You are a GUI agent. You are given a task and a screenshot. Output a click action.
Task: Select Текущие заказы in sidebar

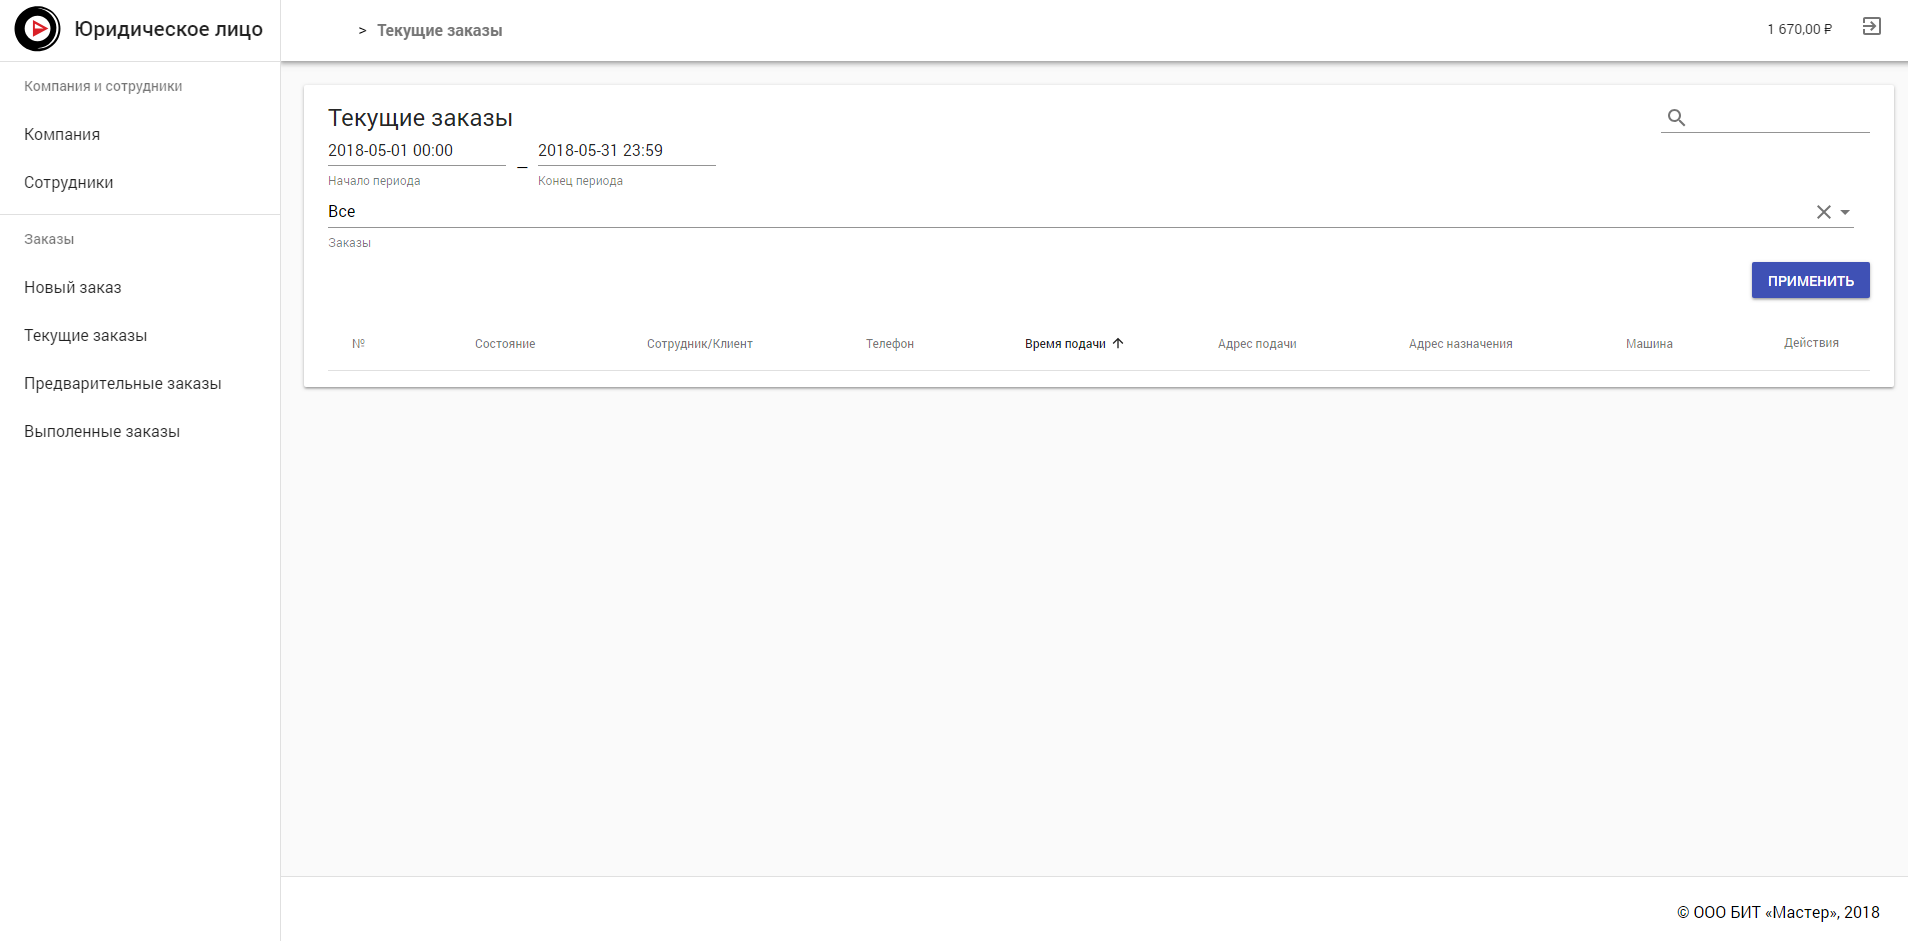tap(86, 336)
